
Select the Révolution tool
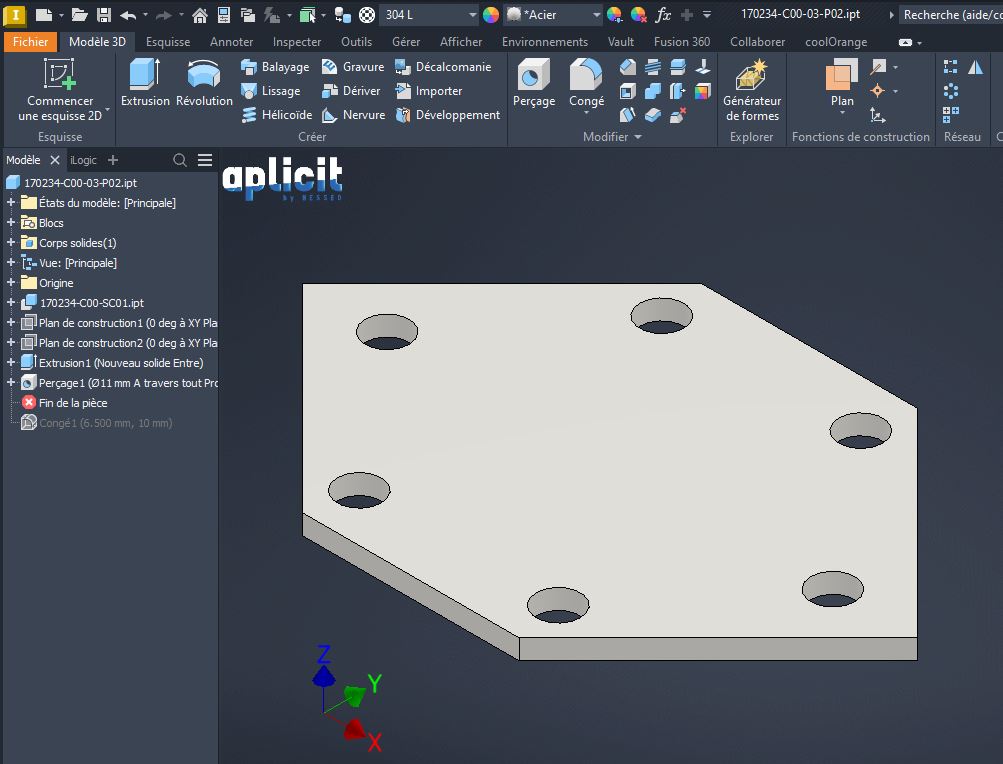[x=204, y=82]
